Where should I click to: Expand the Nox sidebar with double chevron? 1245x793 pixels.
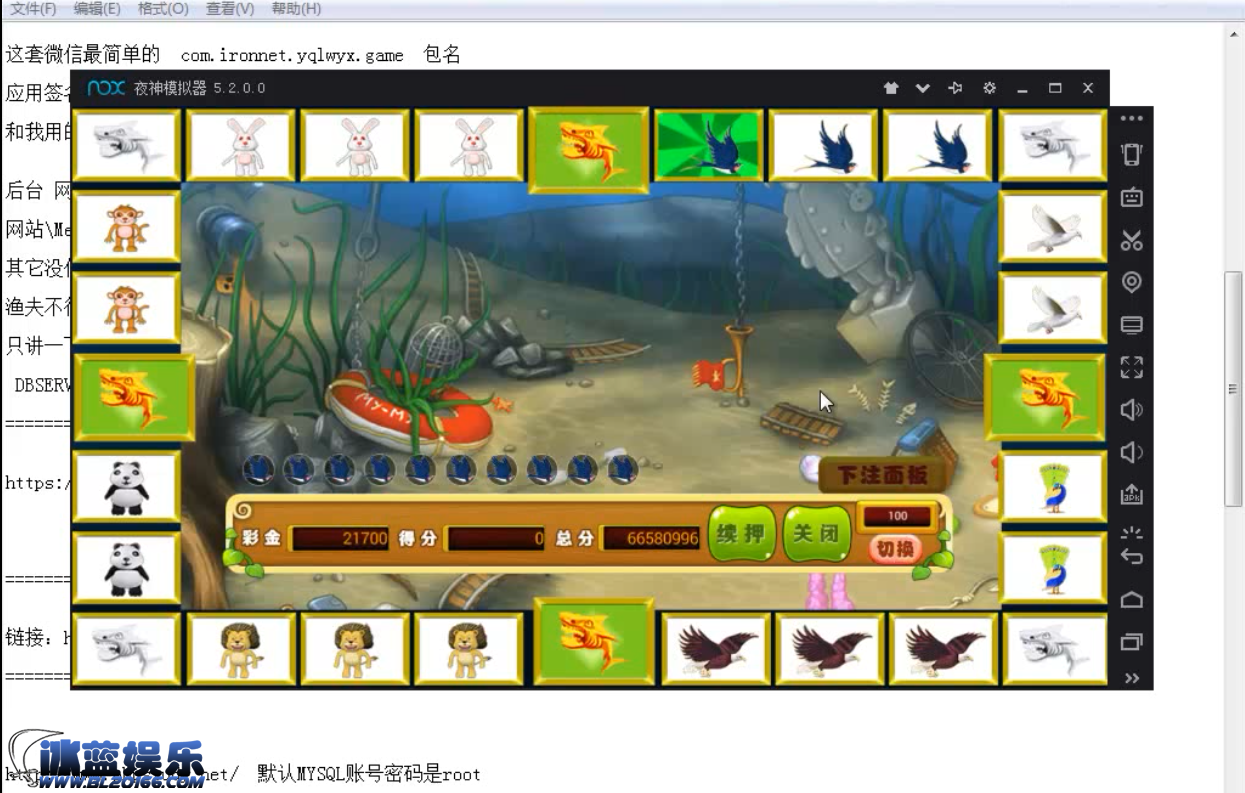tap(1131, 678)
